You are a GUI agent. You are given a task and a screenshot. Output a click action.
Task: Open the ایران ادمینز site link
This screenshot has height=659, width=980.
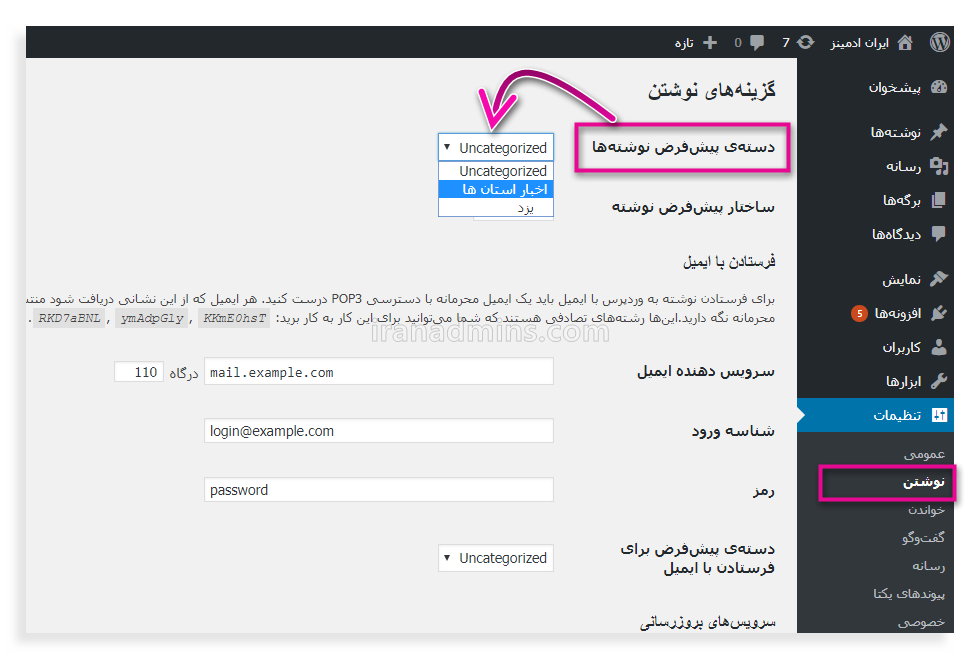coord(859,43)
